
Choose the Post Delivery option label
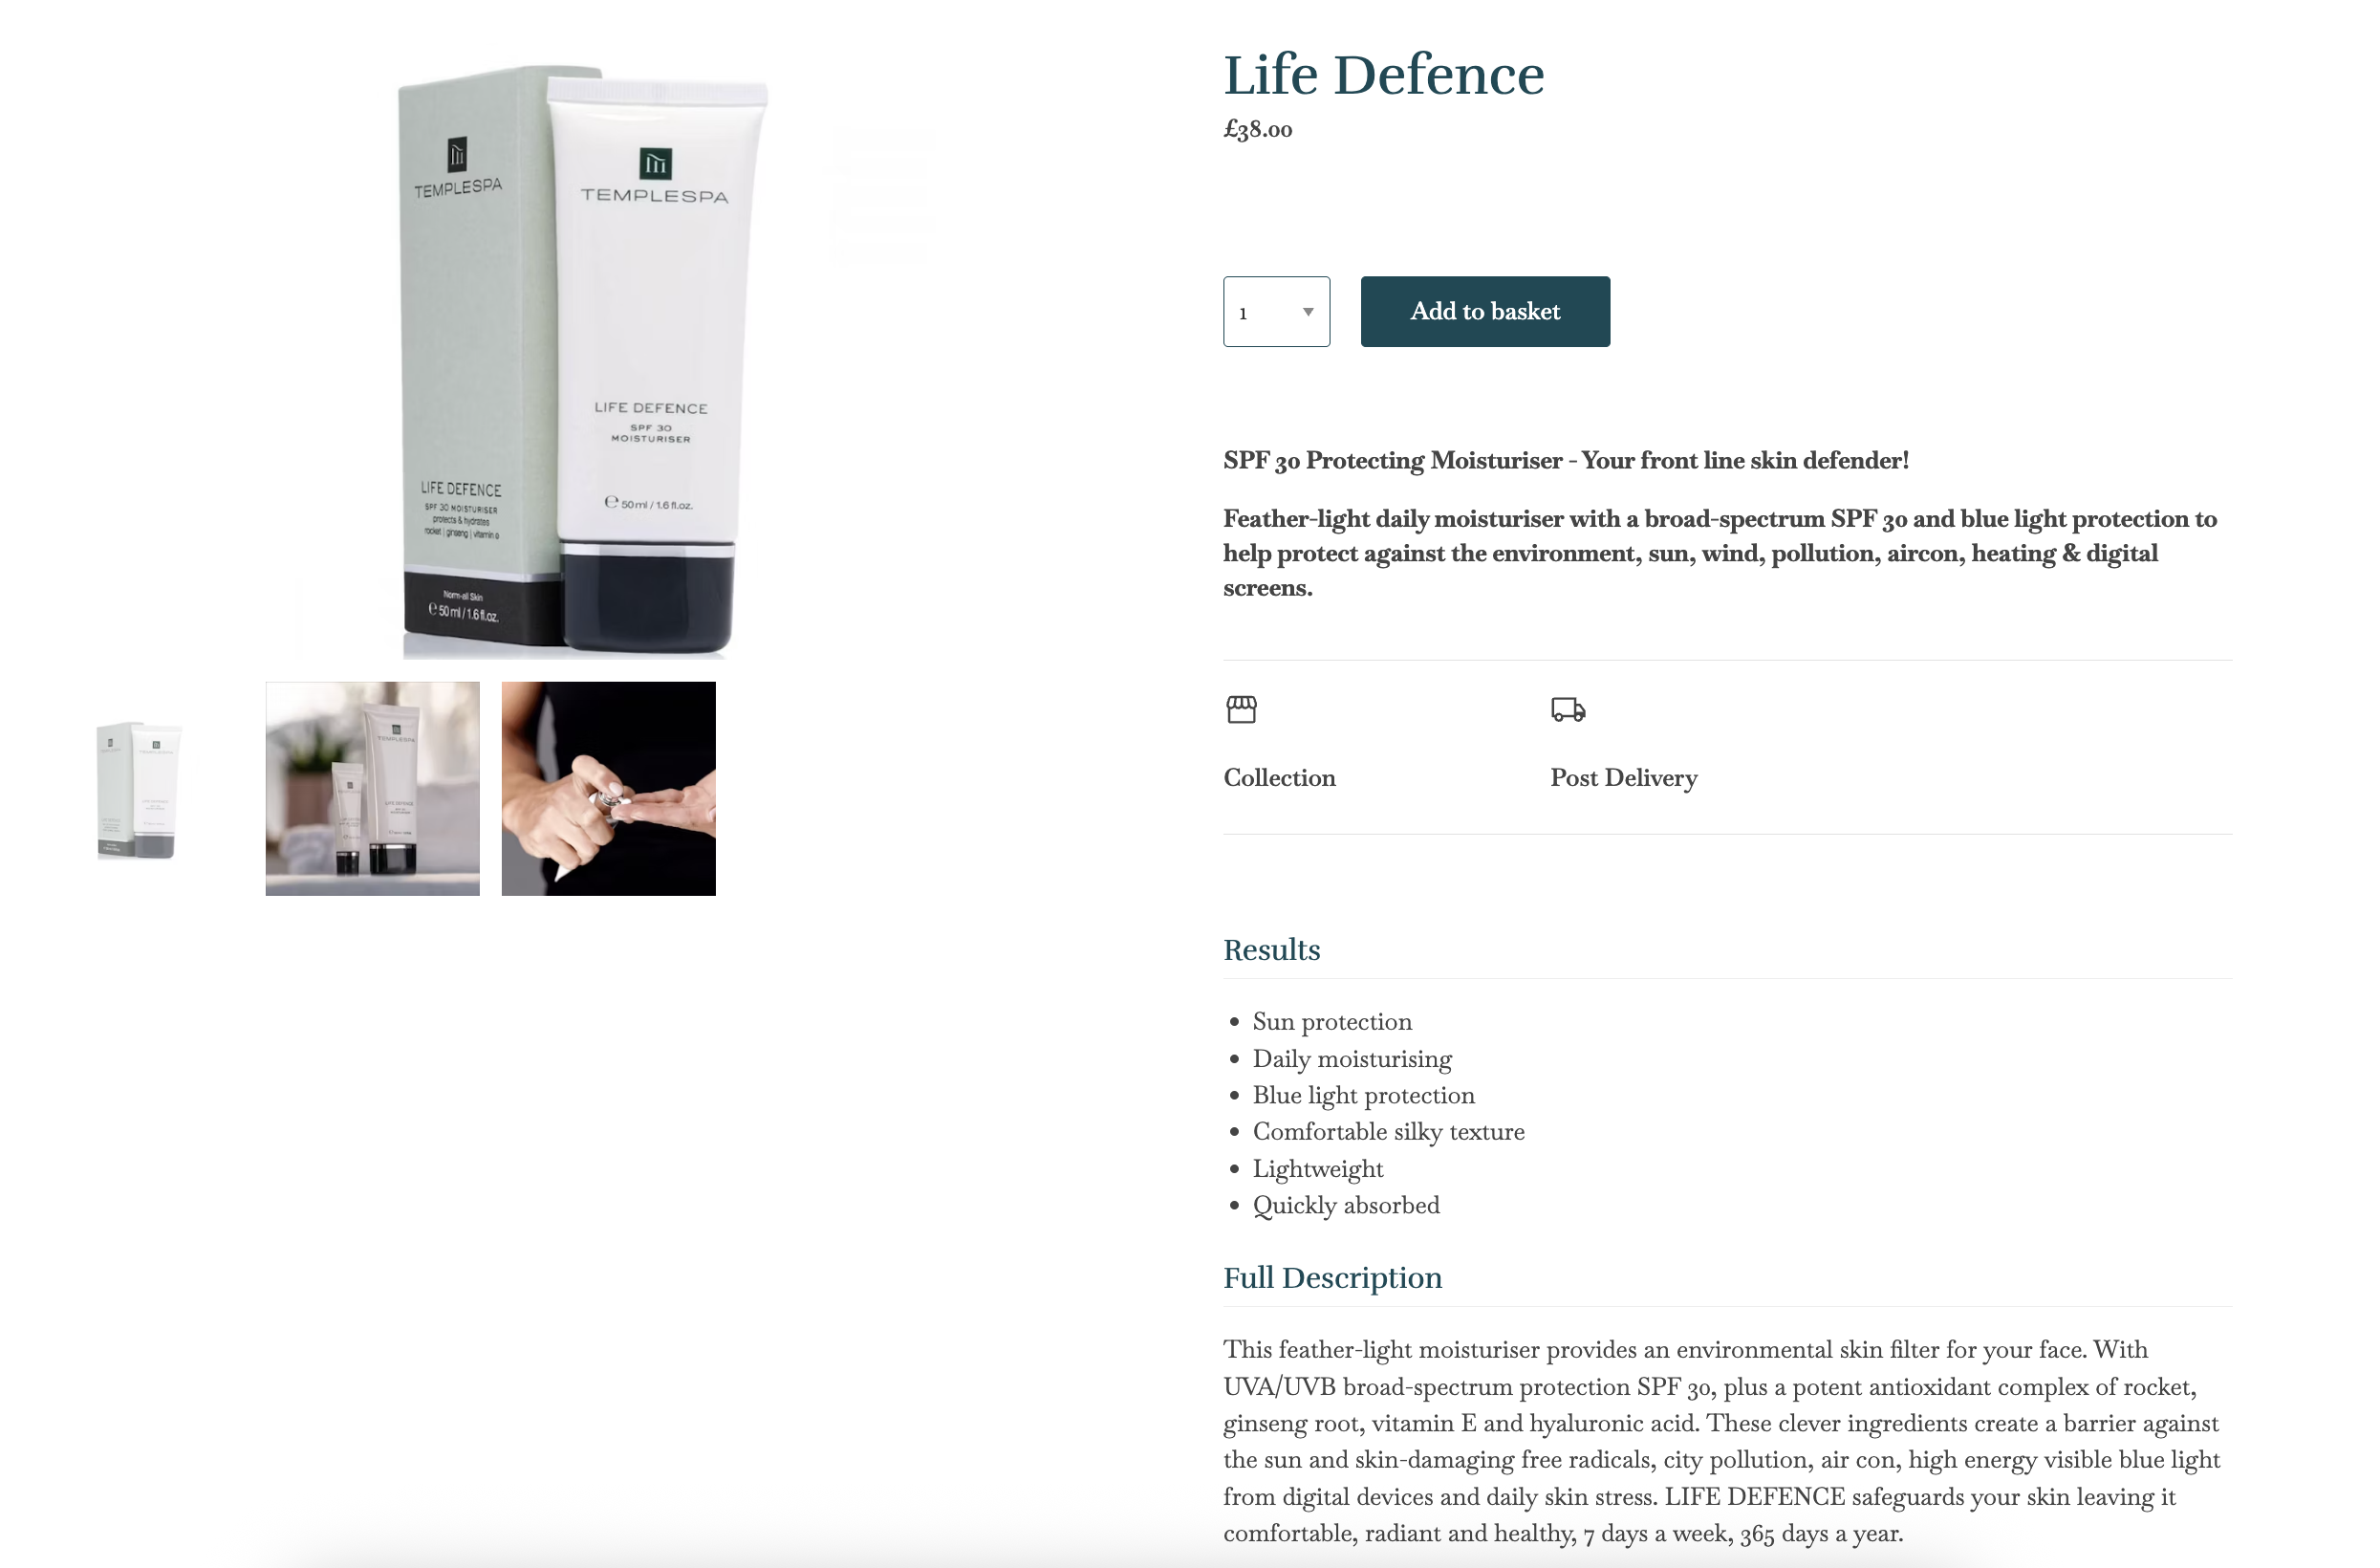(x=1623, y=778)
